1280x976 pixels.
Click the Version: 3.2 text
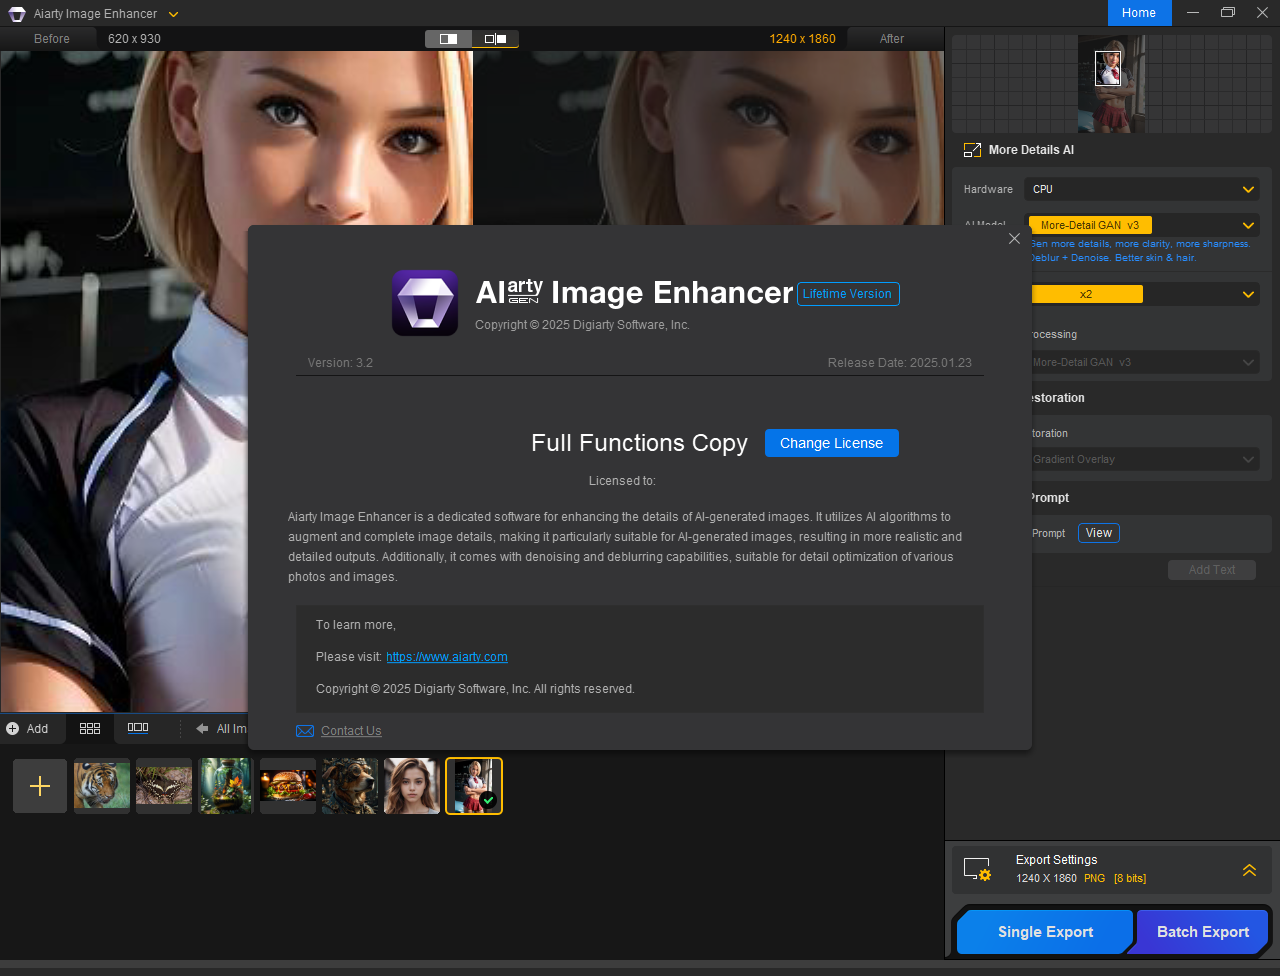click(340, 363)
